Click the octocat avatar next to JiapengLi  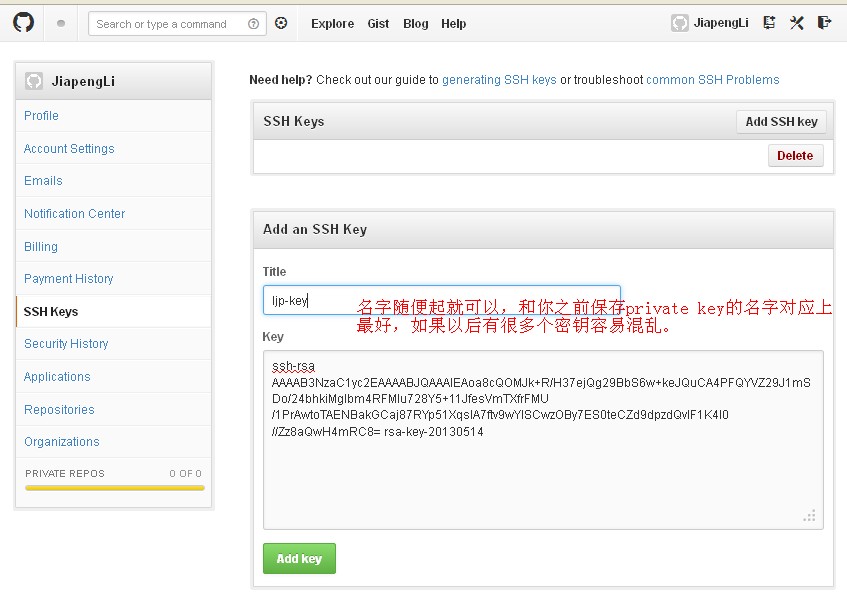coord(676,22)
